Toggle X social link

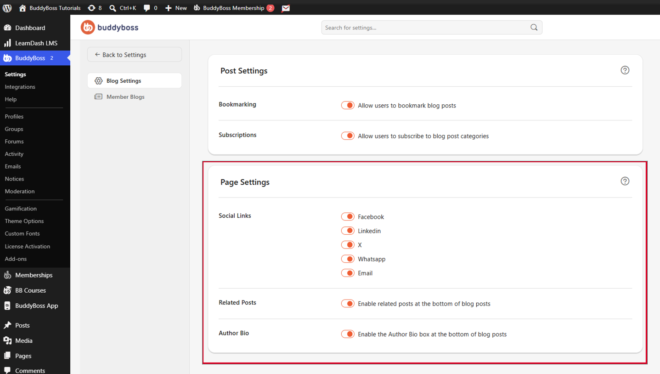click(x=348, y=245)
